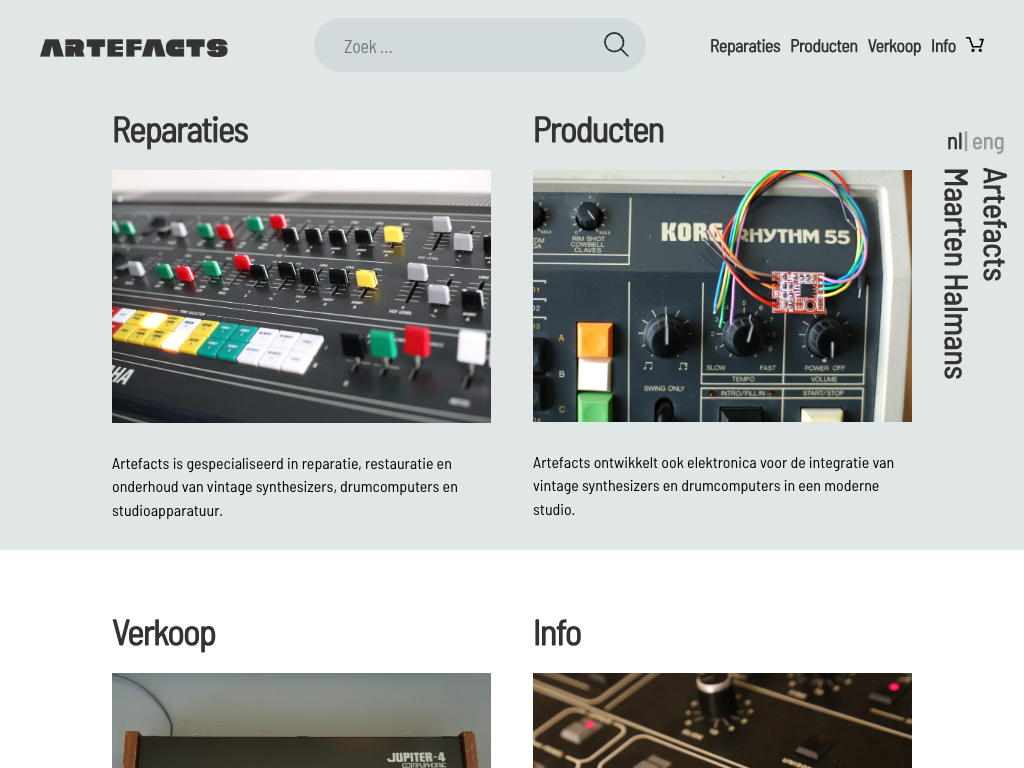Open Producten in the top navigation
This screenshot has width=1024, height=768.
(824, 46)
